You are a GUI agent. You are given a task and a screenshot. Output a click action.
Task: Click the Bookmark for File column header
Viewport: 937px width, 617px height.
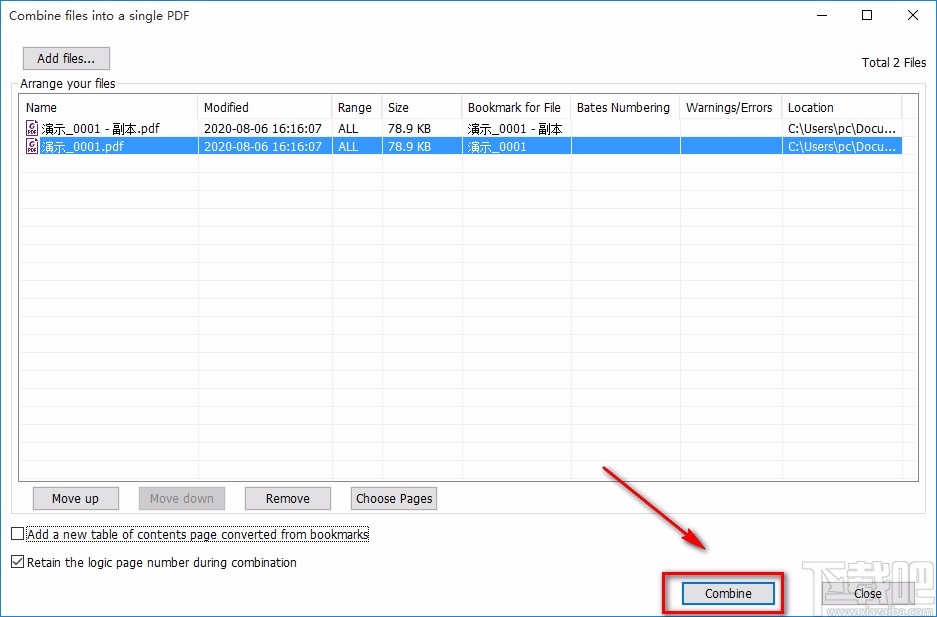point(515,107)
